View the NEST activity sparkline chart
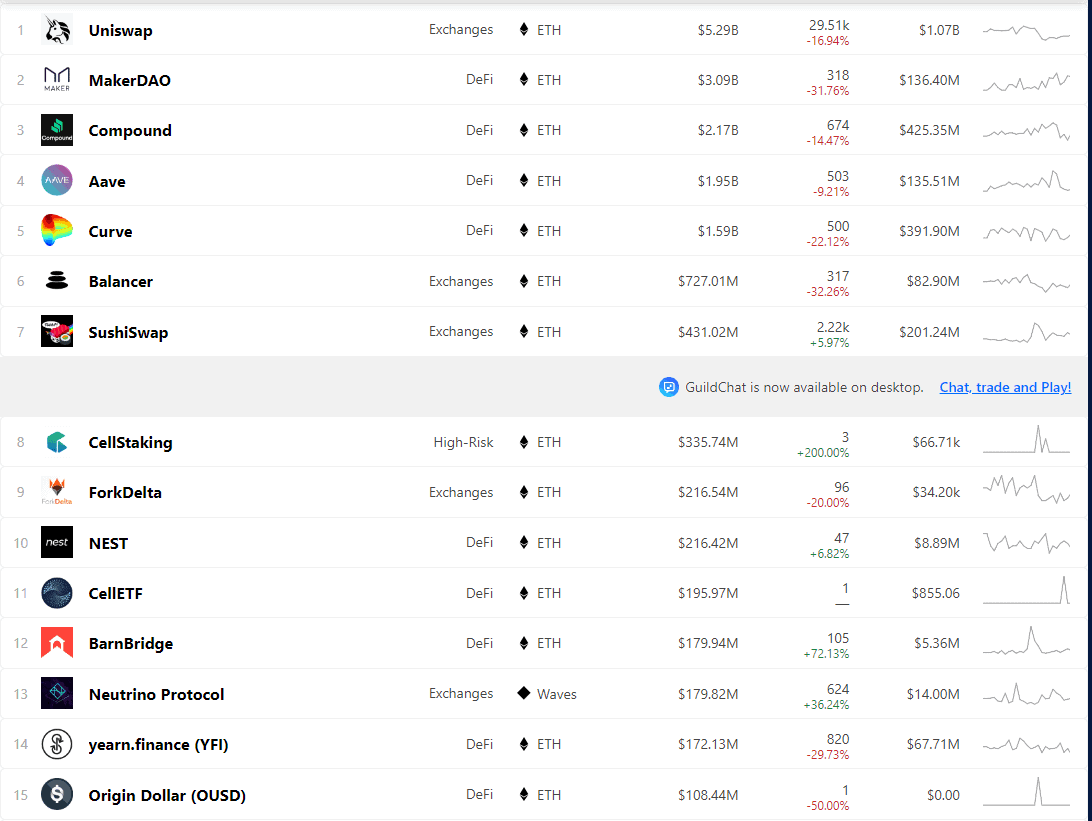1092x821 pixels. [1026, 543]
